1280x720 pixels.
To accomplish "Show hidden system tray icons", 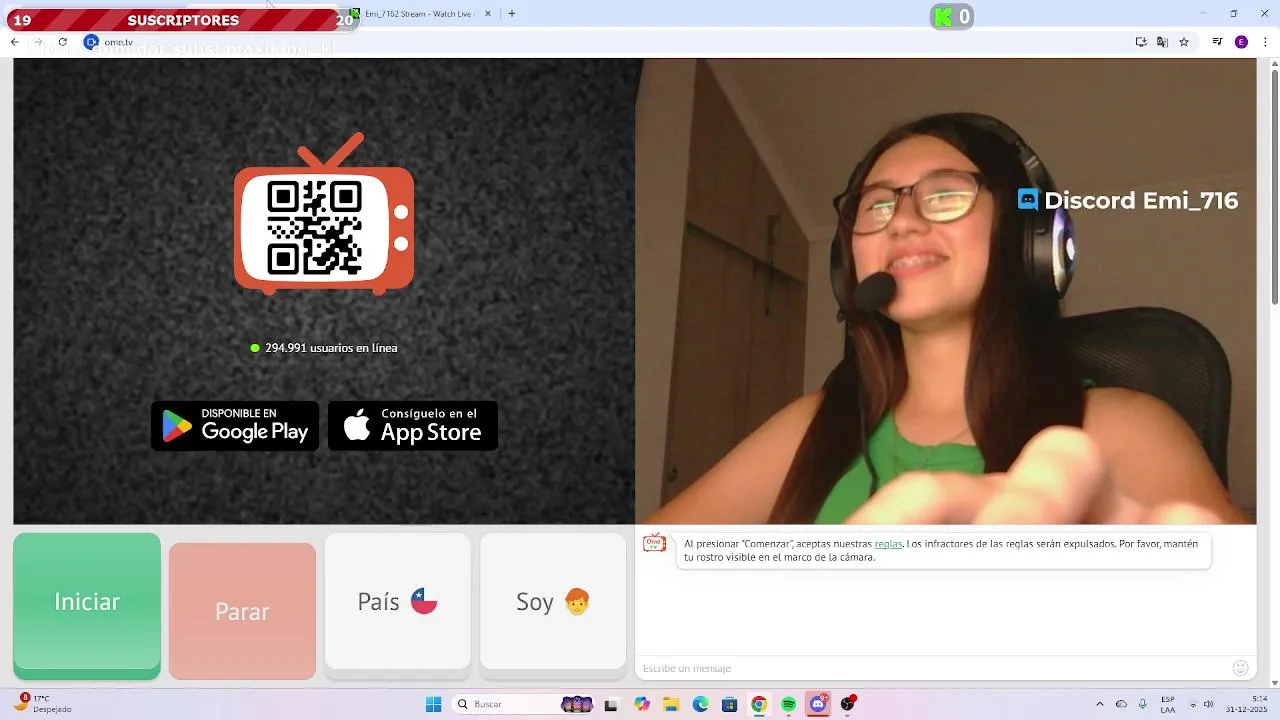I will [1100, 704].
